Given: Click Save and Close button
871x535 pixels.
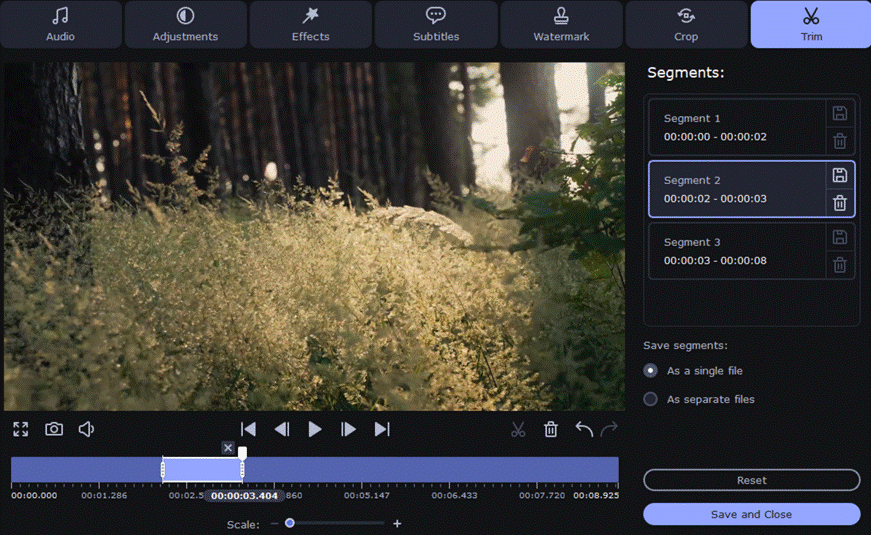Looking at the screenshot, I should [751, 514].
